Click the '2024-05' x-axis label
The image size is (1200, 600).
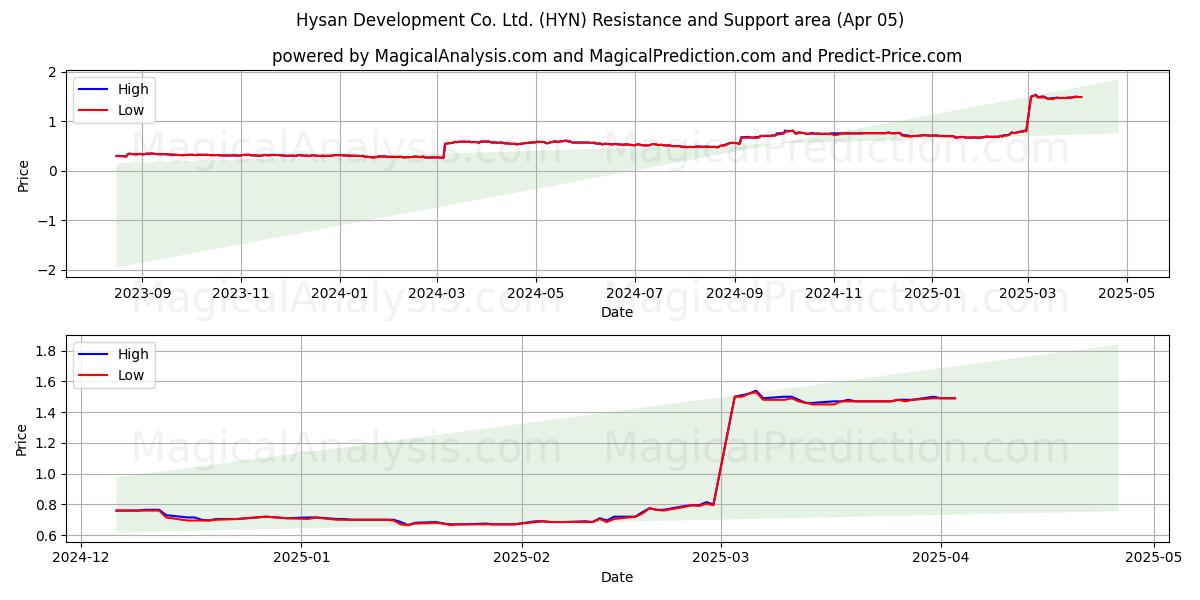point(536,294)
